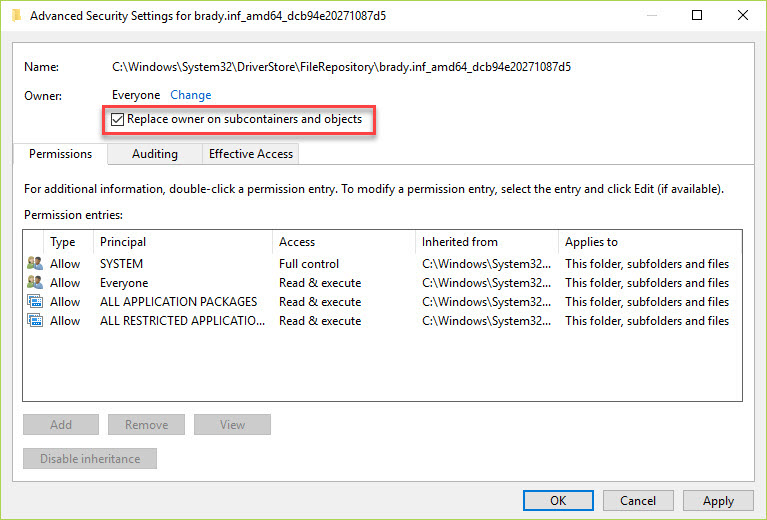Select the Permissions tab

coord(60,154)
